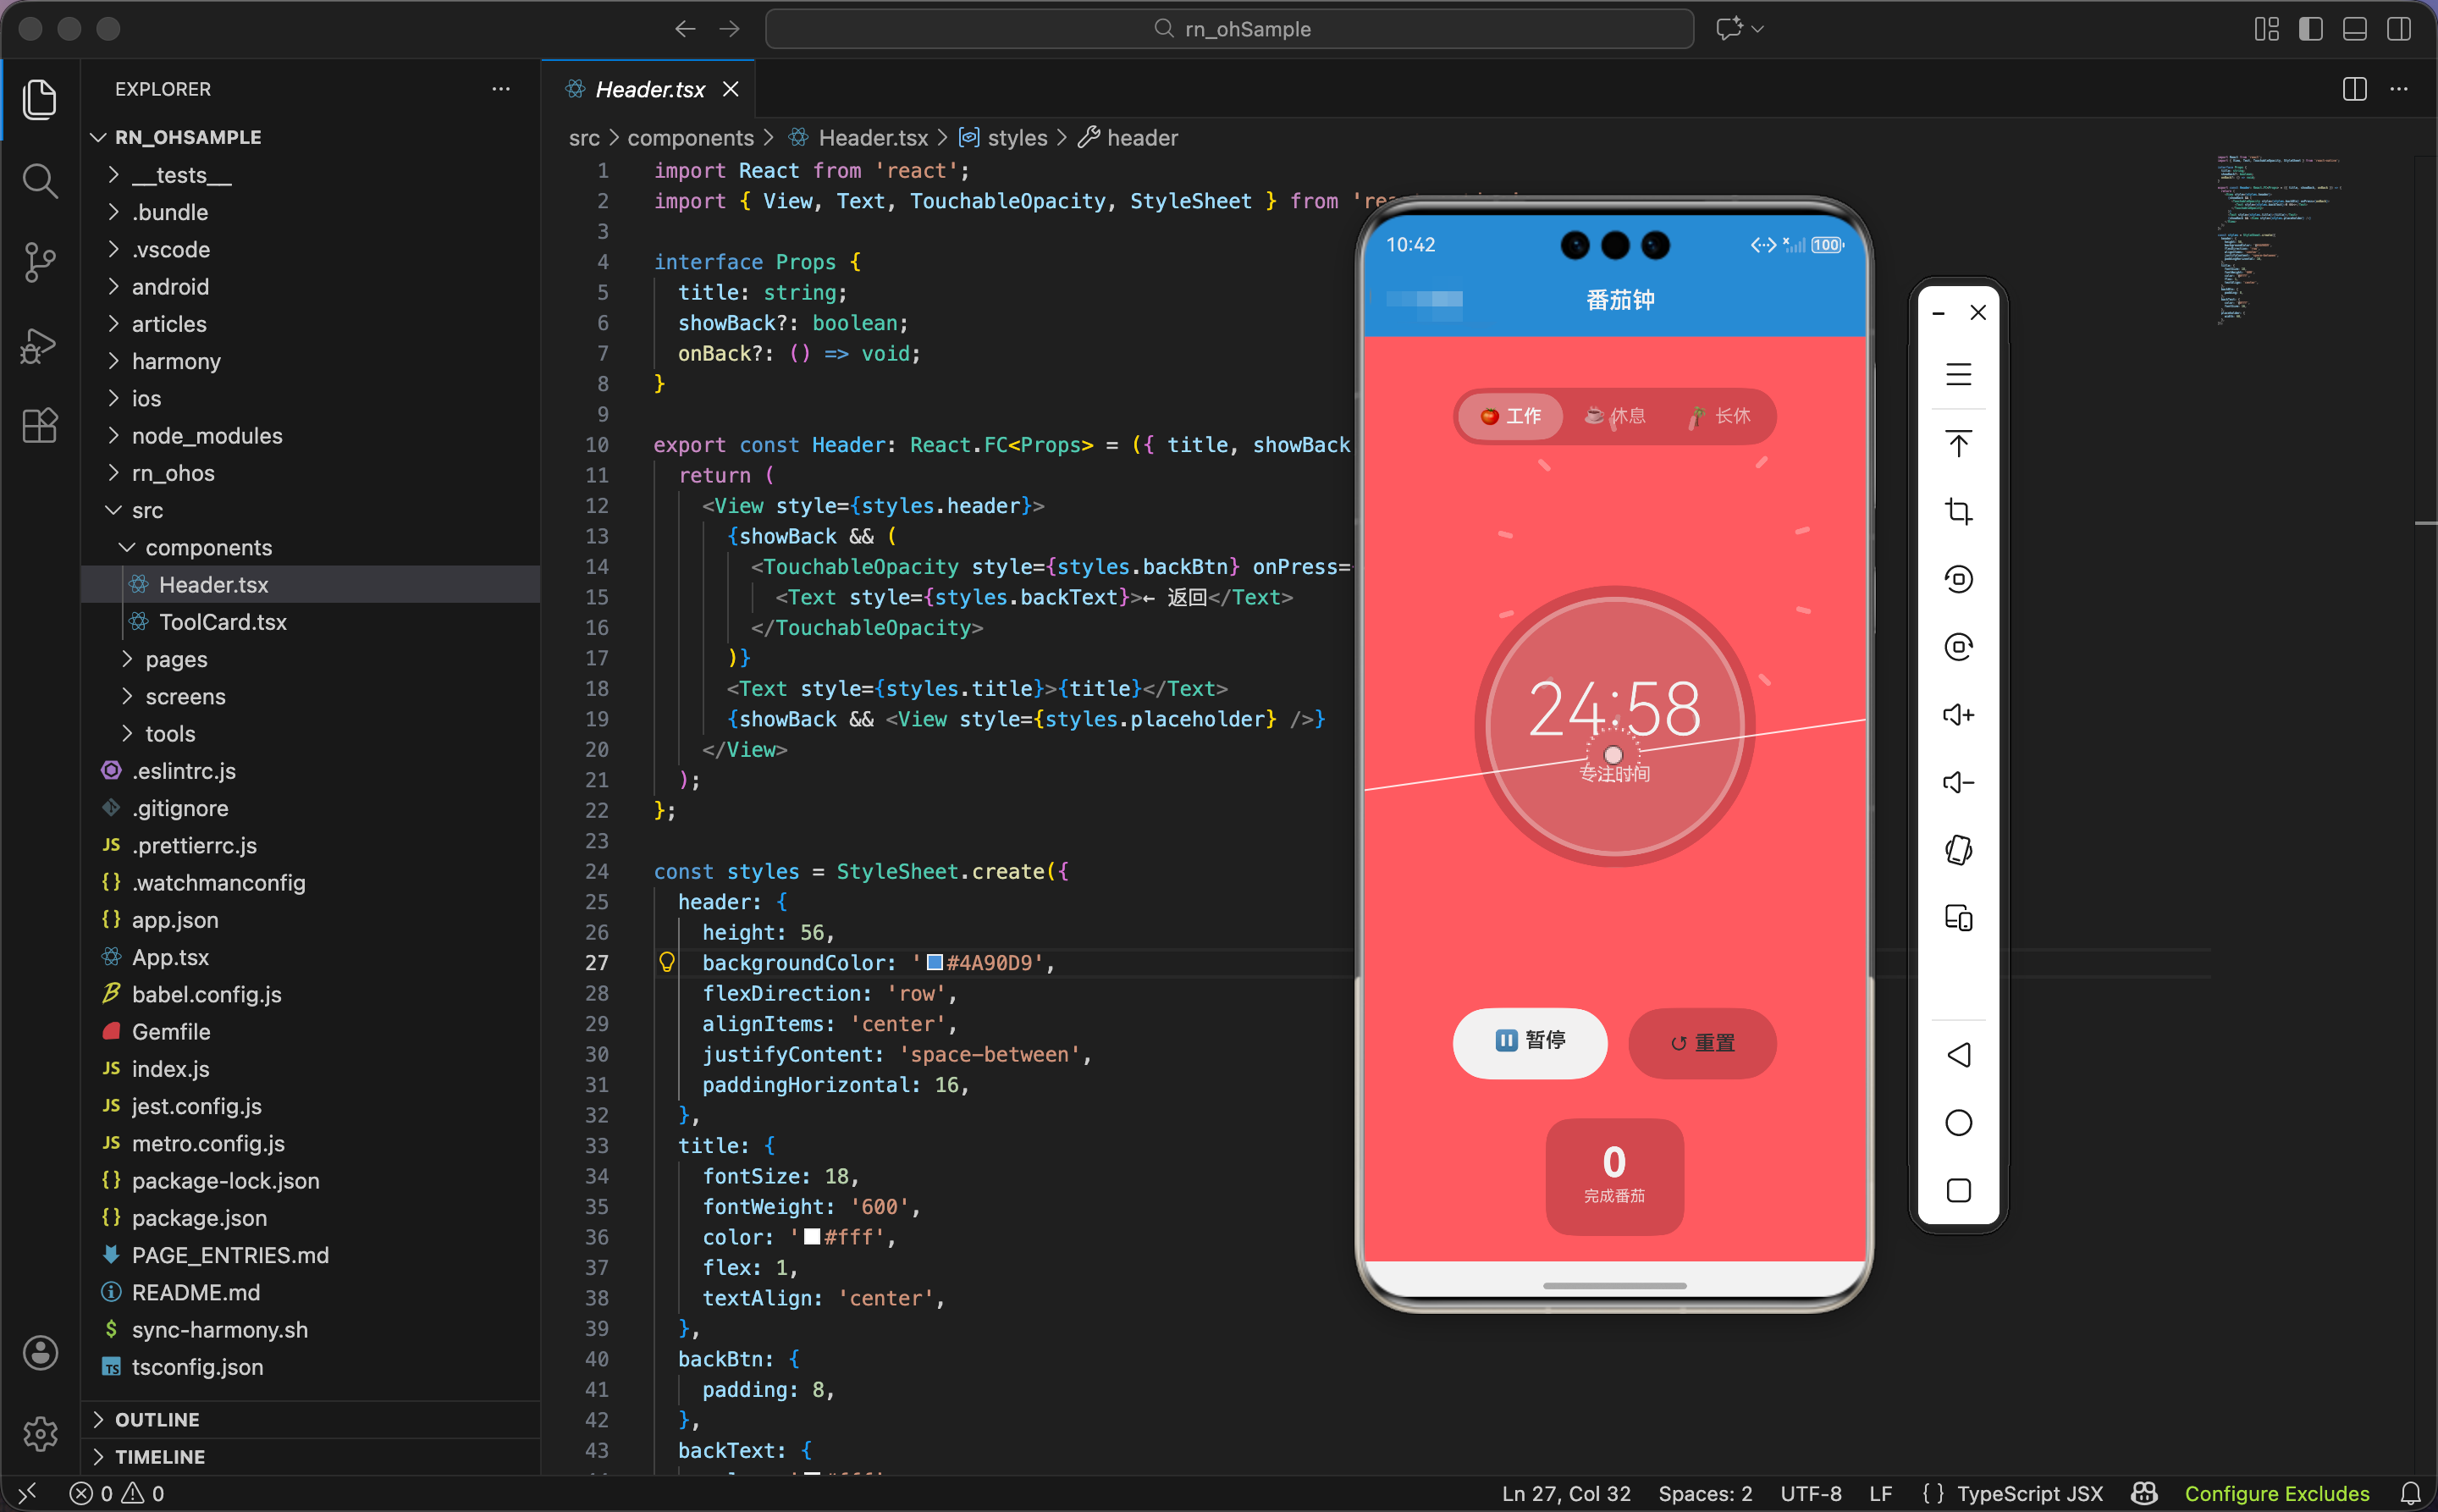Switch to the 休息 tab in app

click(x=1616, y=416)
